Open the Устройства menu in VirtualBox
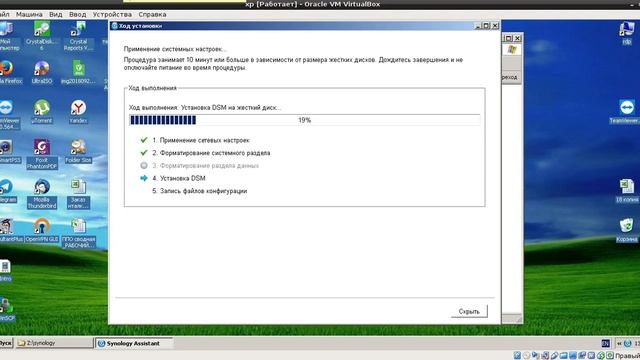The image size is (640, 360). (112, 14)
